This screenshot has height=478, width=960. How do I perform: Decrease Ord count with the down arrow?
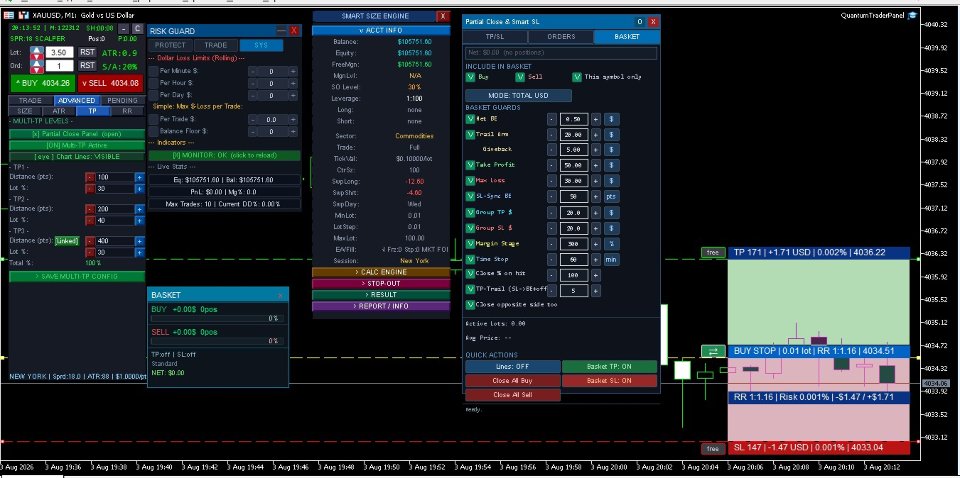pos(37,69)
